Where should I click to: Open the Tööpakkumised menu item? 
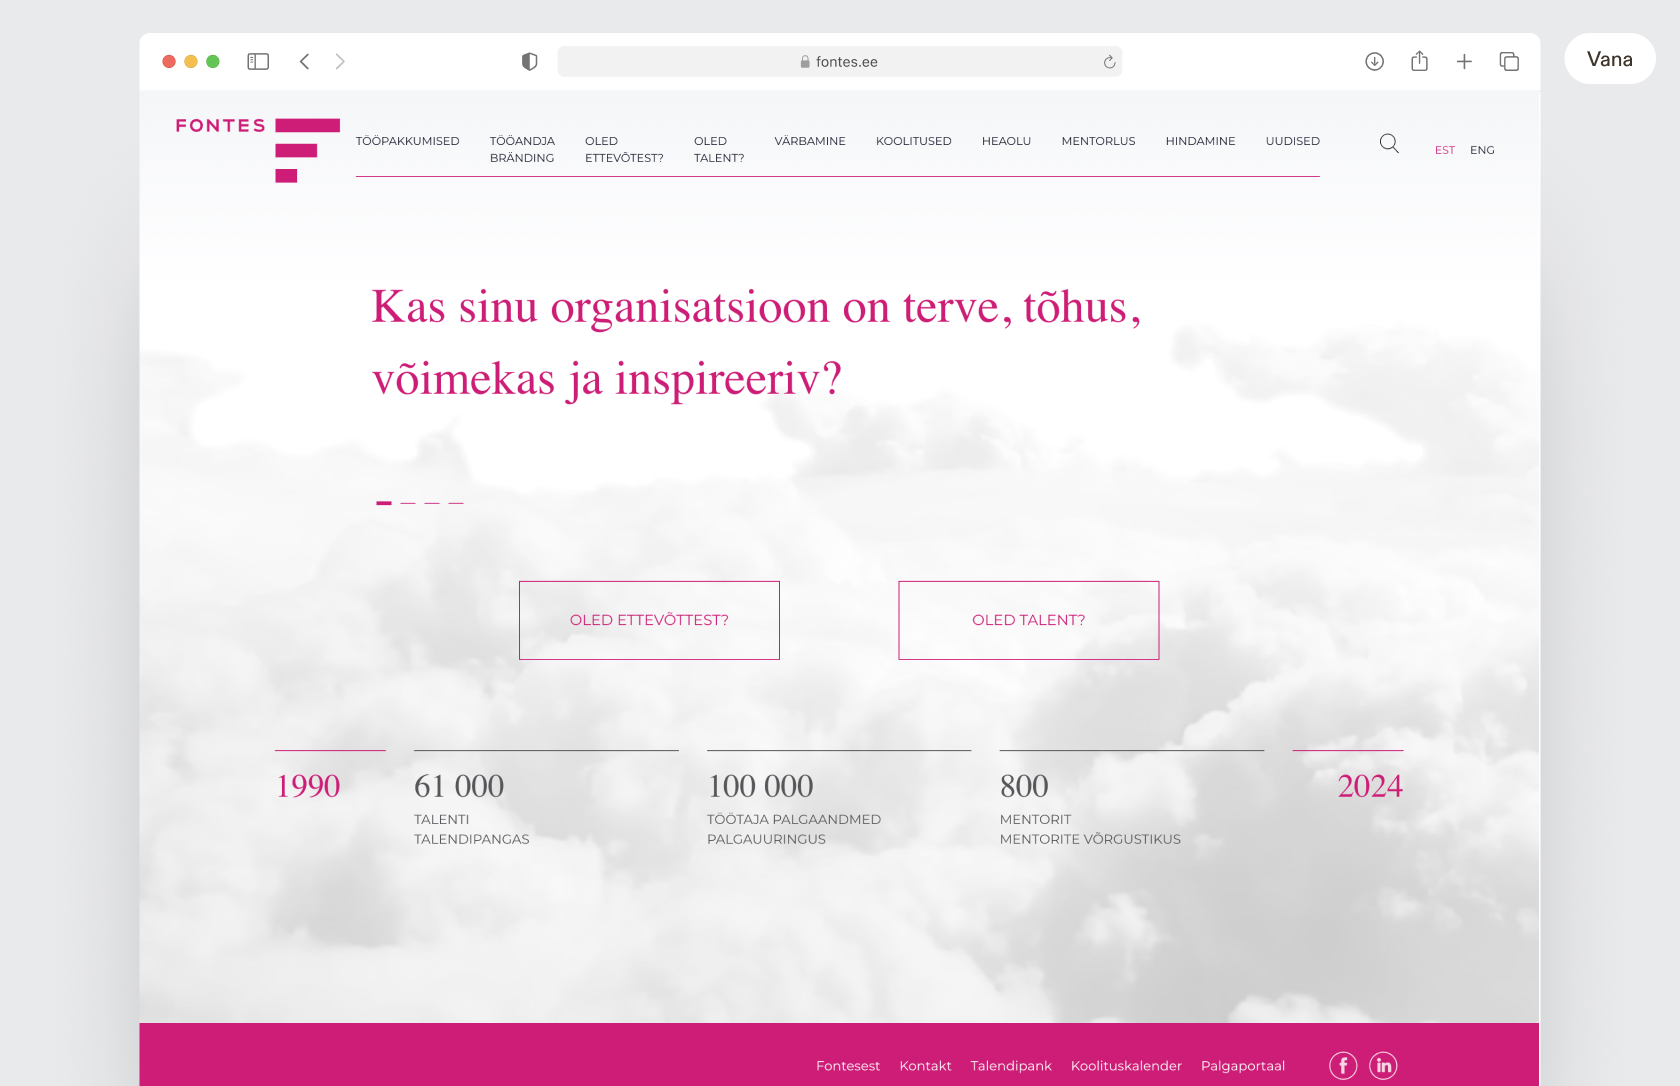(x=408, y=141)
